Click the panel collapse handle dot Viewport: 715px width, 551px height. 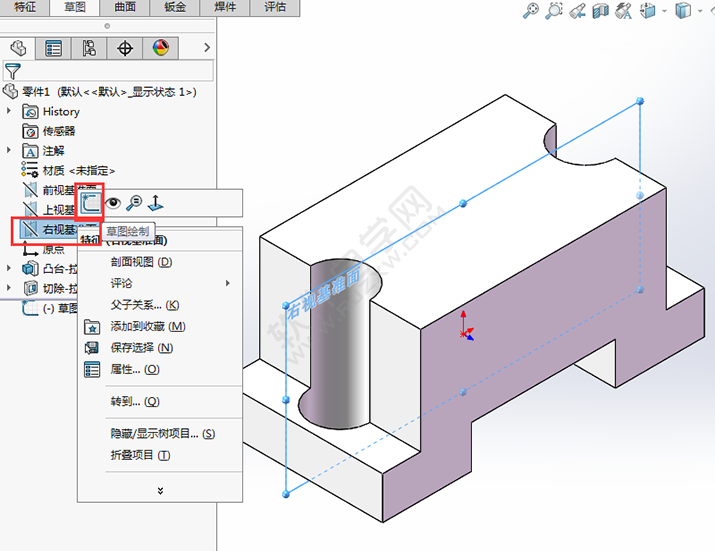(107, 26)
